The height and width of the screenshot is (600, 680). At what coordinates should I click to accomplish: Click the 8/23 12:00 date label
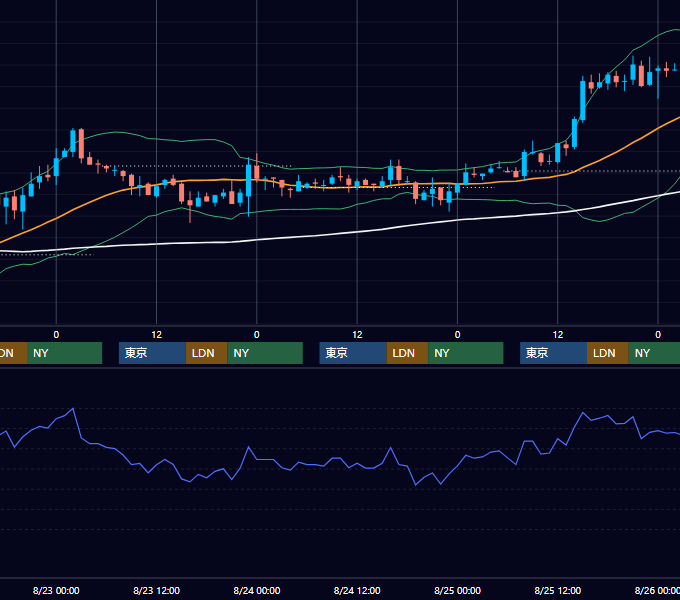tap(157, 590)
